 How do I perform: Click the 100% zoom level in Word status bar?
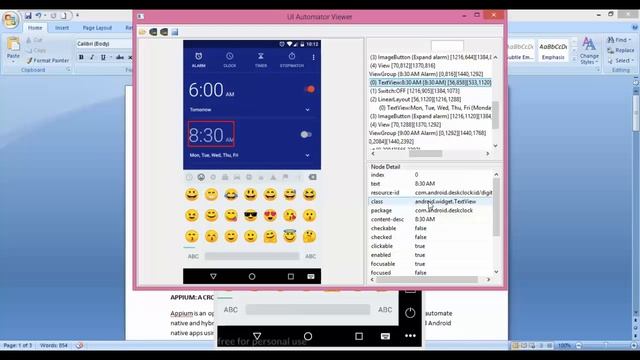click(x=564, y=346)
